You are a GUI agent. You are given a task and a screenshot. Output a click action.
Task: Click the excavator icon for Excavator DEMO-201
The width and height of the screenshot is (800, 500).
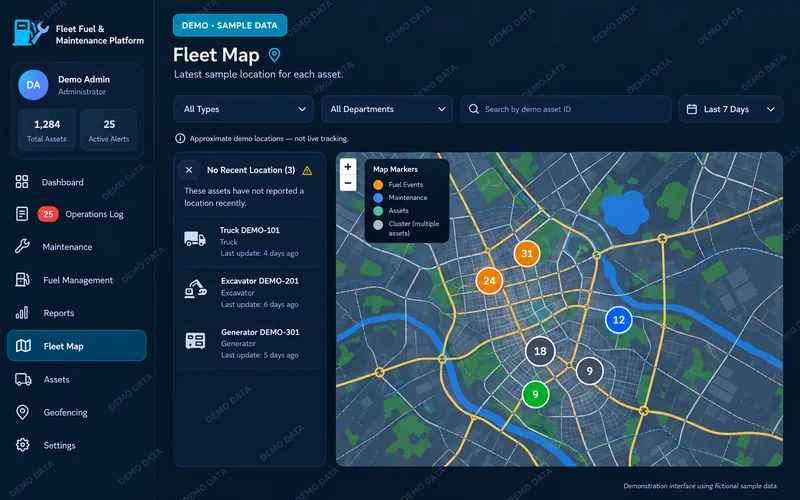pyautogui.click(x=195, y=289)
